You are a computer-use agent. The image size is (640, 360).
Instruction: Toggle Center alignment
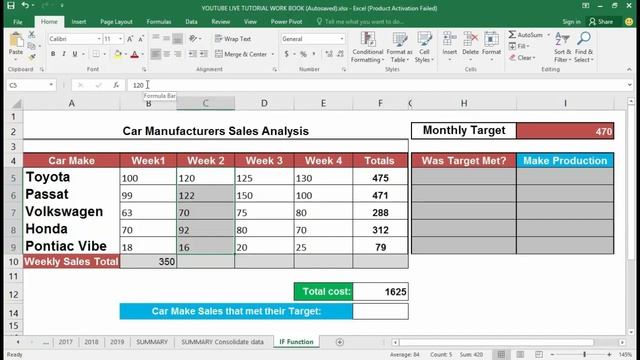pyautogui.click(x=167, y=54)
